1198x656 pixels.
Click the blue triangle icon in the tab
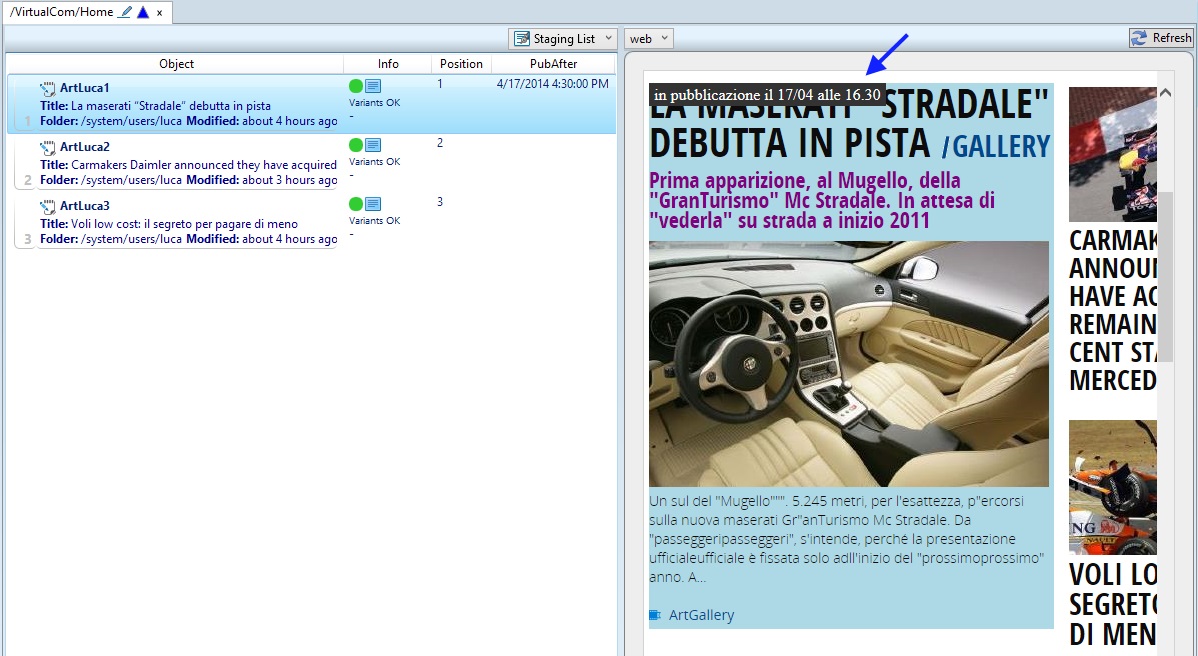tap(143, 12)
